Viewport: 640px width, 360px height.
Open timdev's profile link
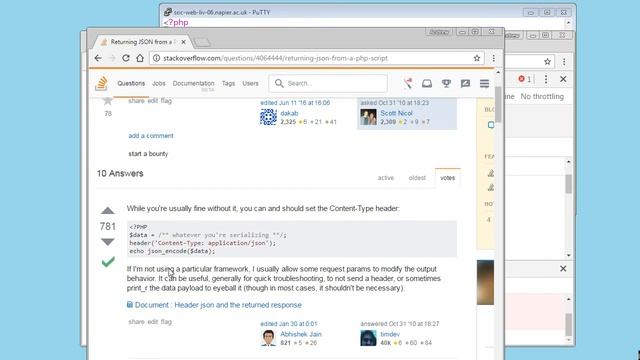point(390,334)
